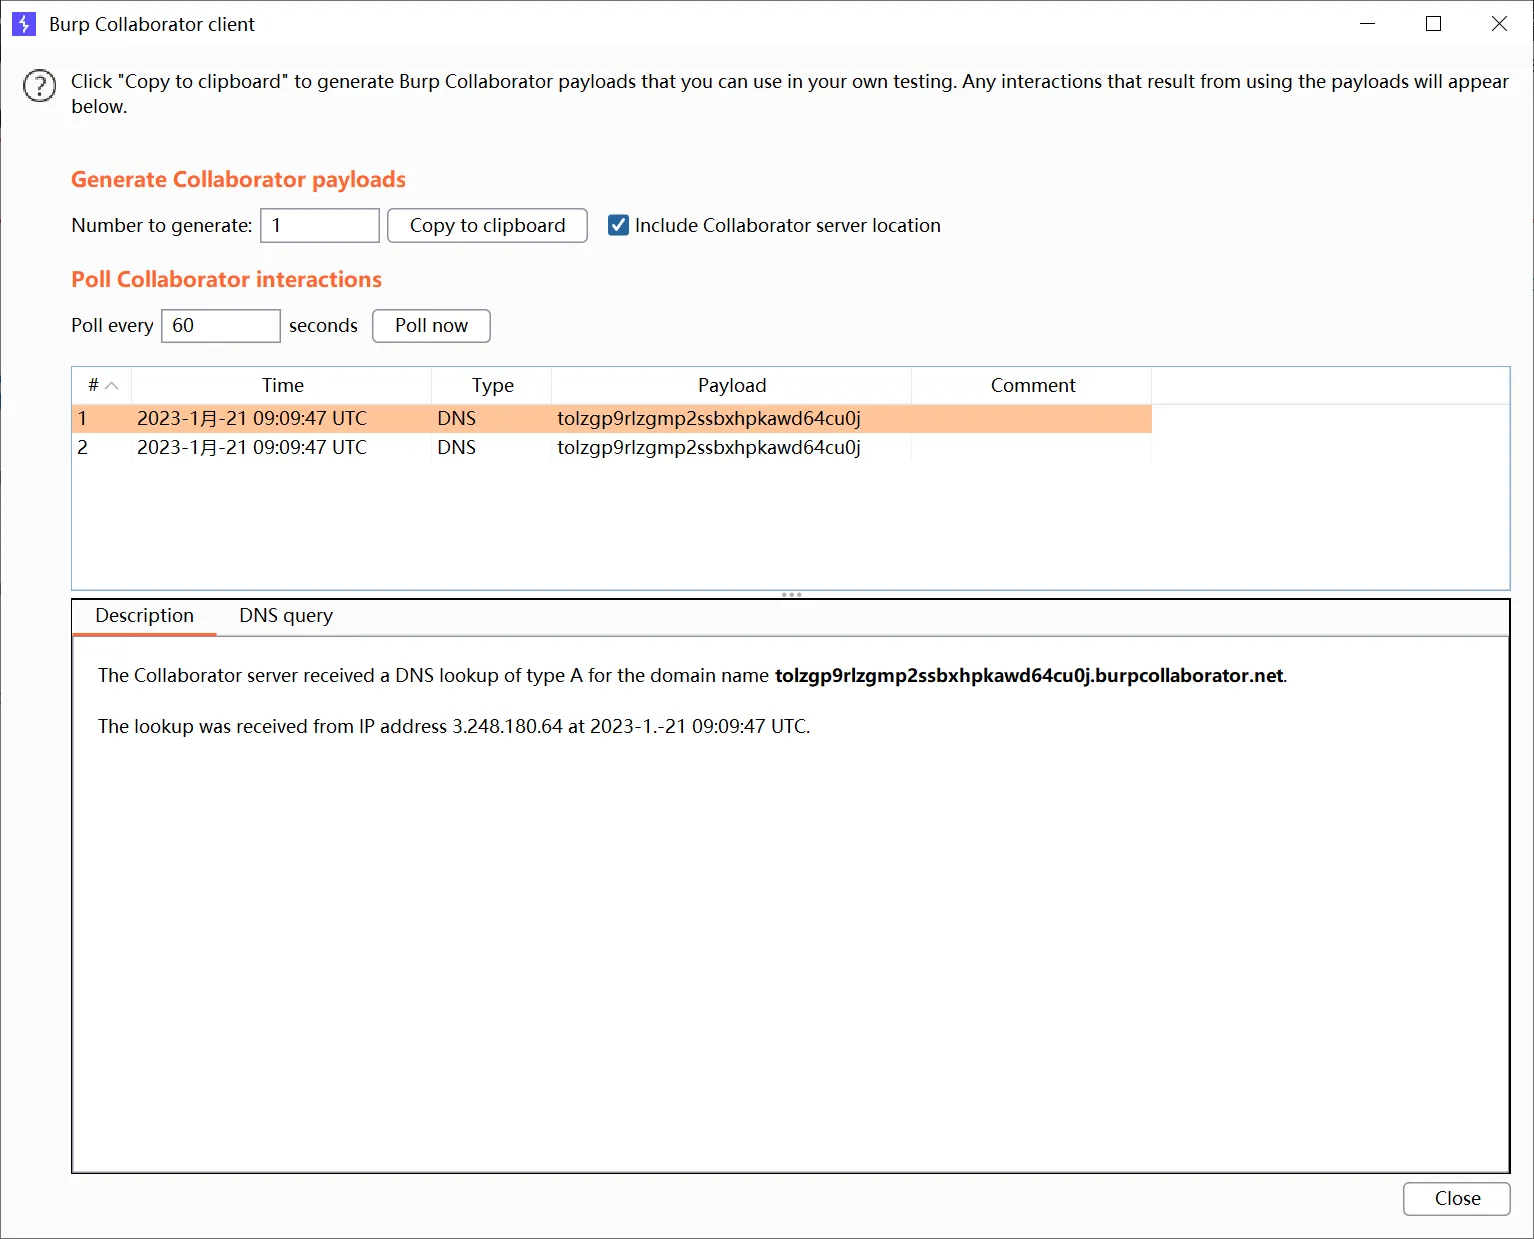Click the timestamp in row 1

click(x=252, y=419)
